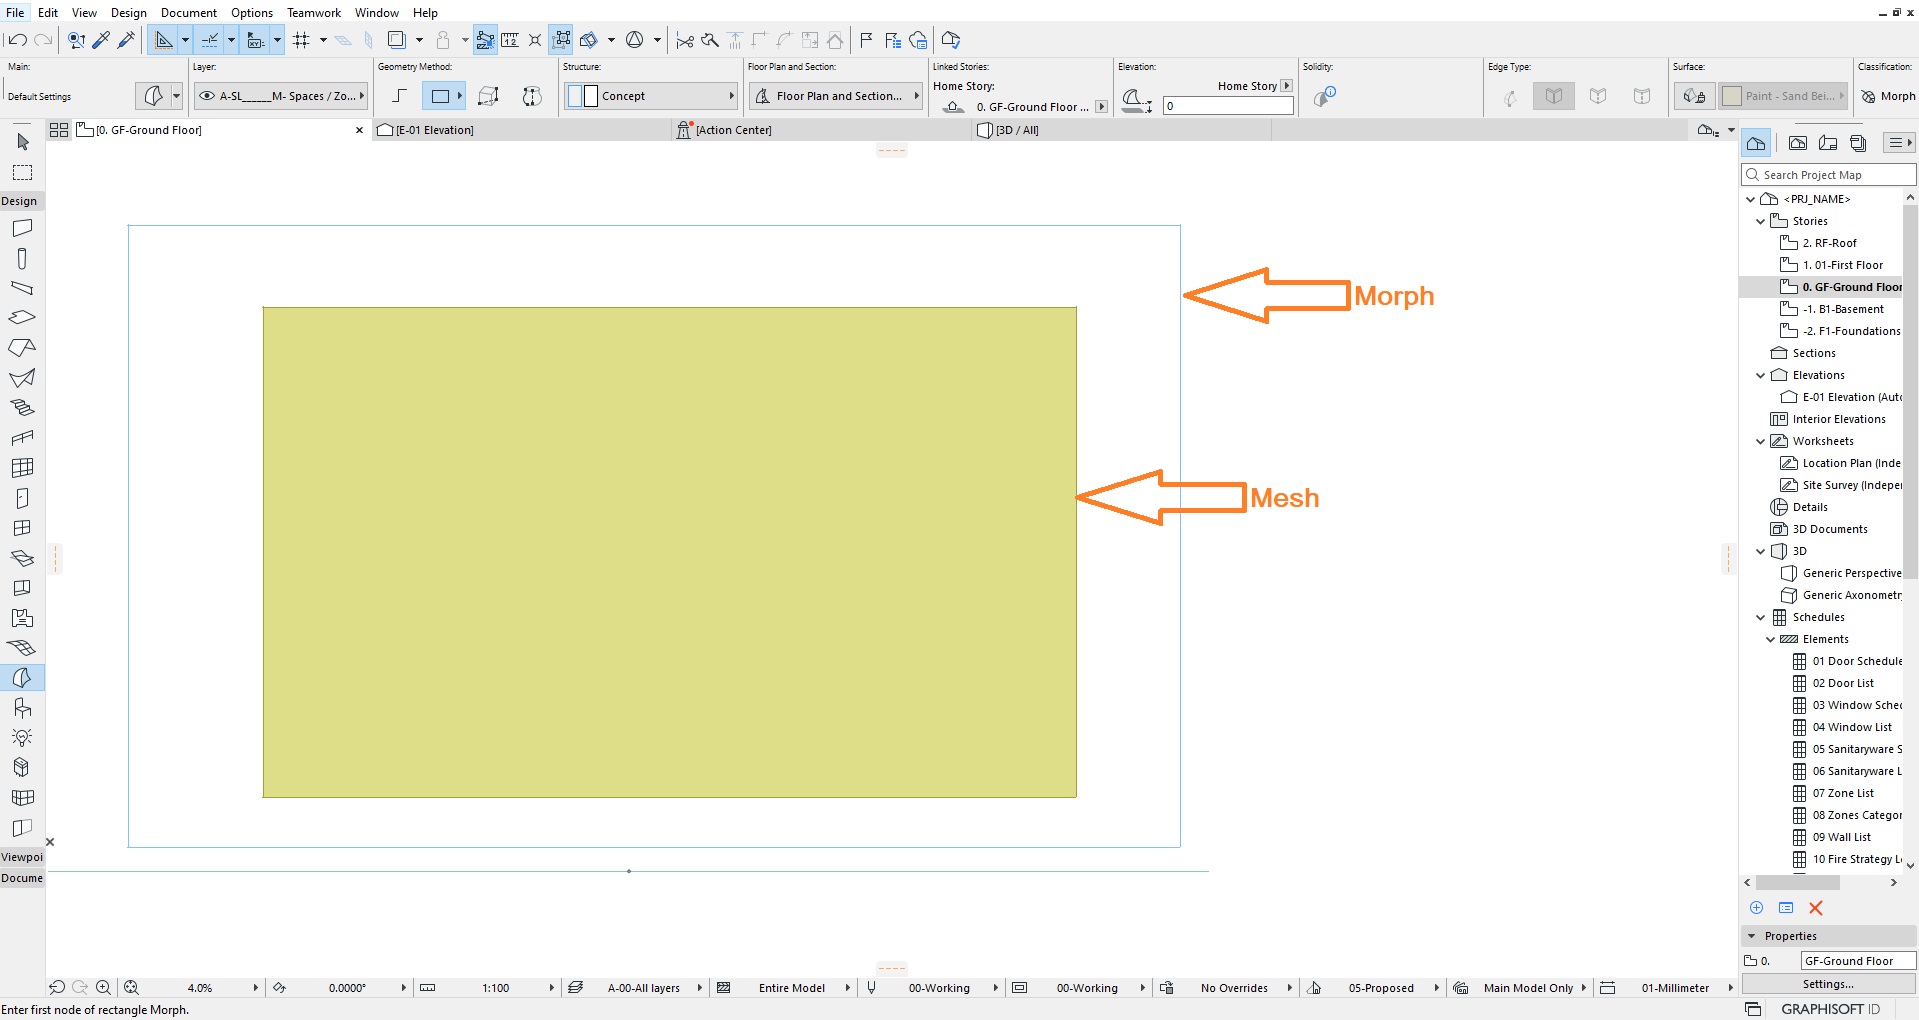Click the Measure tool icon
The height and width of the screenshot is (1020, 1919).
[x=510, y=40]
